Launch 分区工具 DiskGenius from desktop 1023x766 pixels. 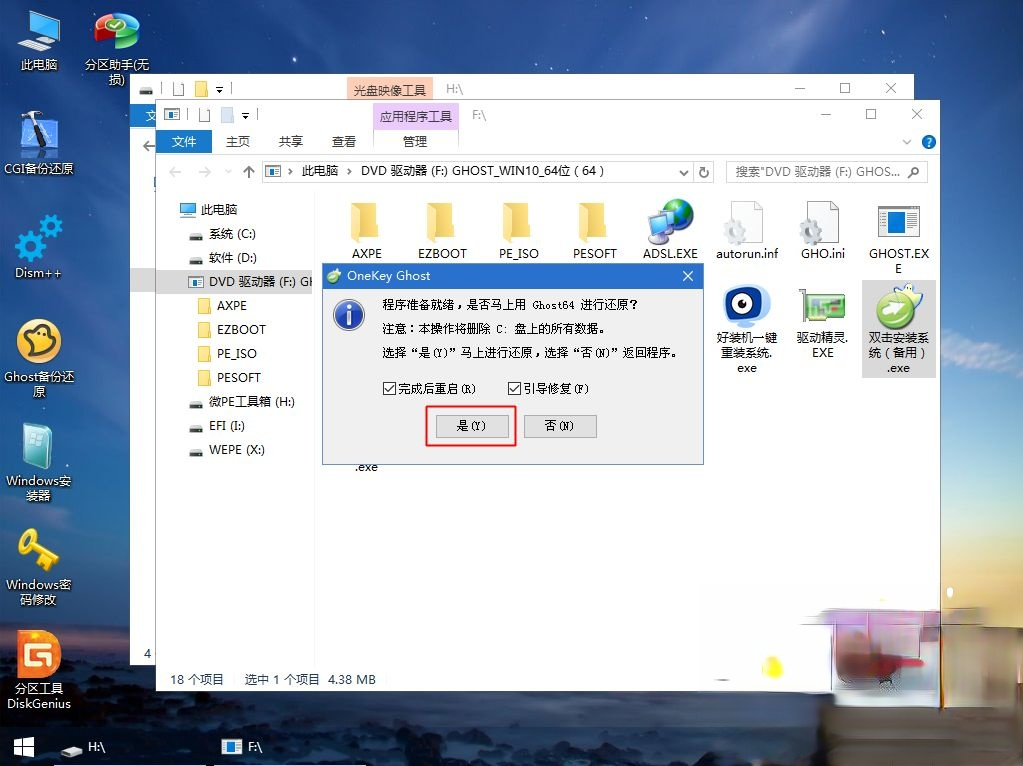click(38, 670)
